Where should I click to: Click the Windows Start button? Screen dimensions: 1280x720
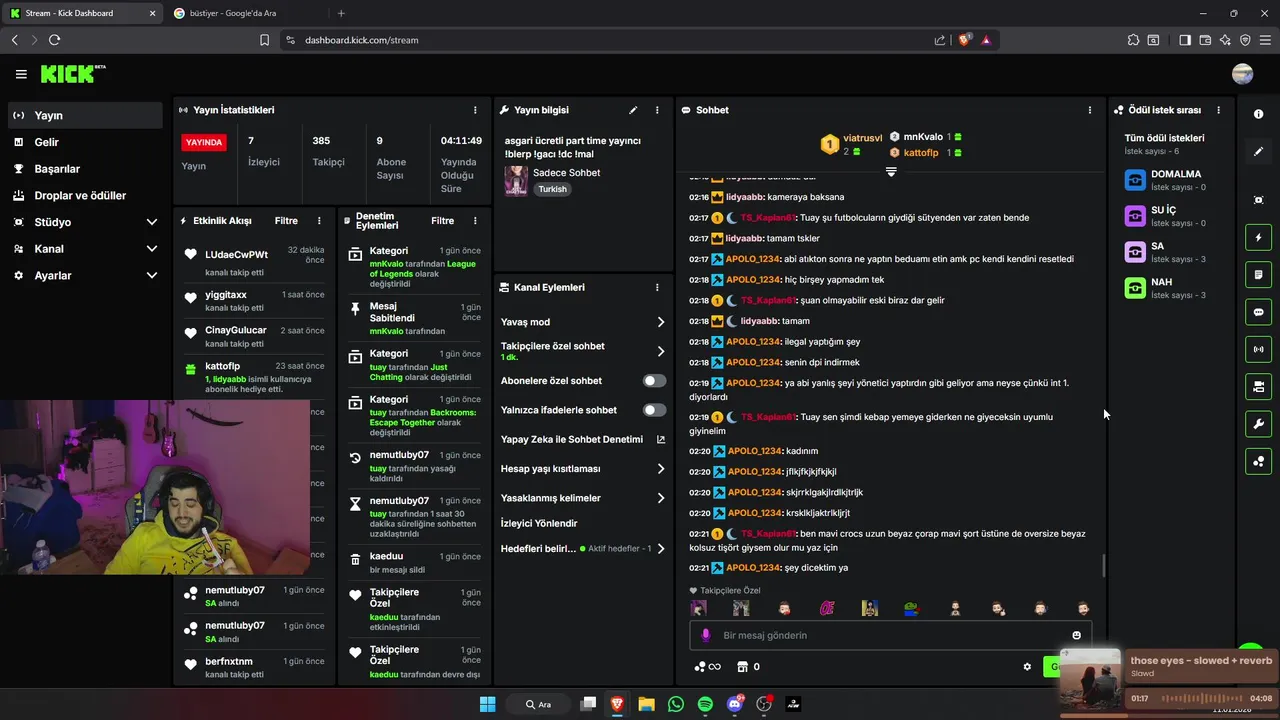(x=487, y=704)
